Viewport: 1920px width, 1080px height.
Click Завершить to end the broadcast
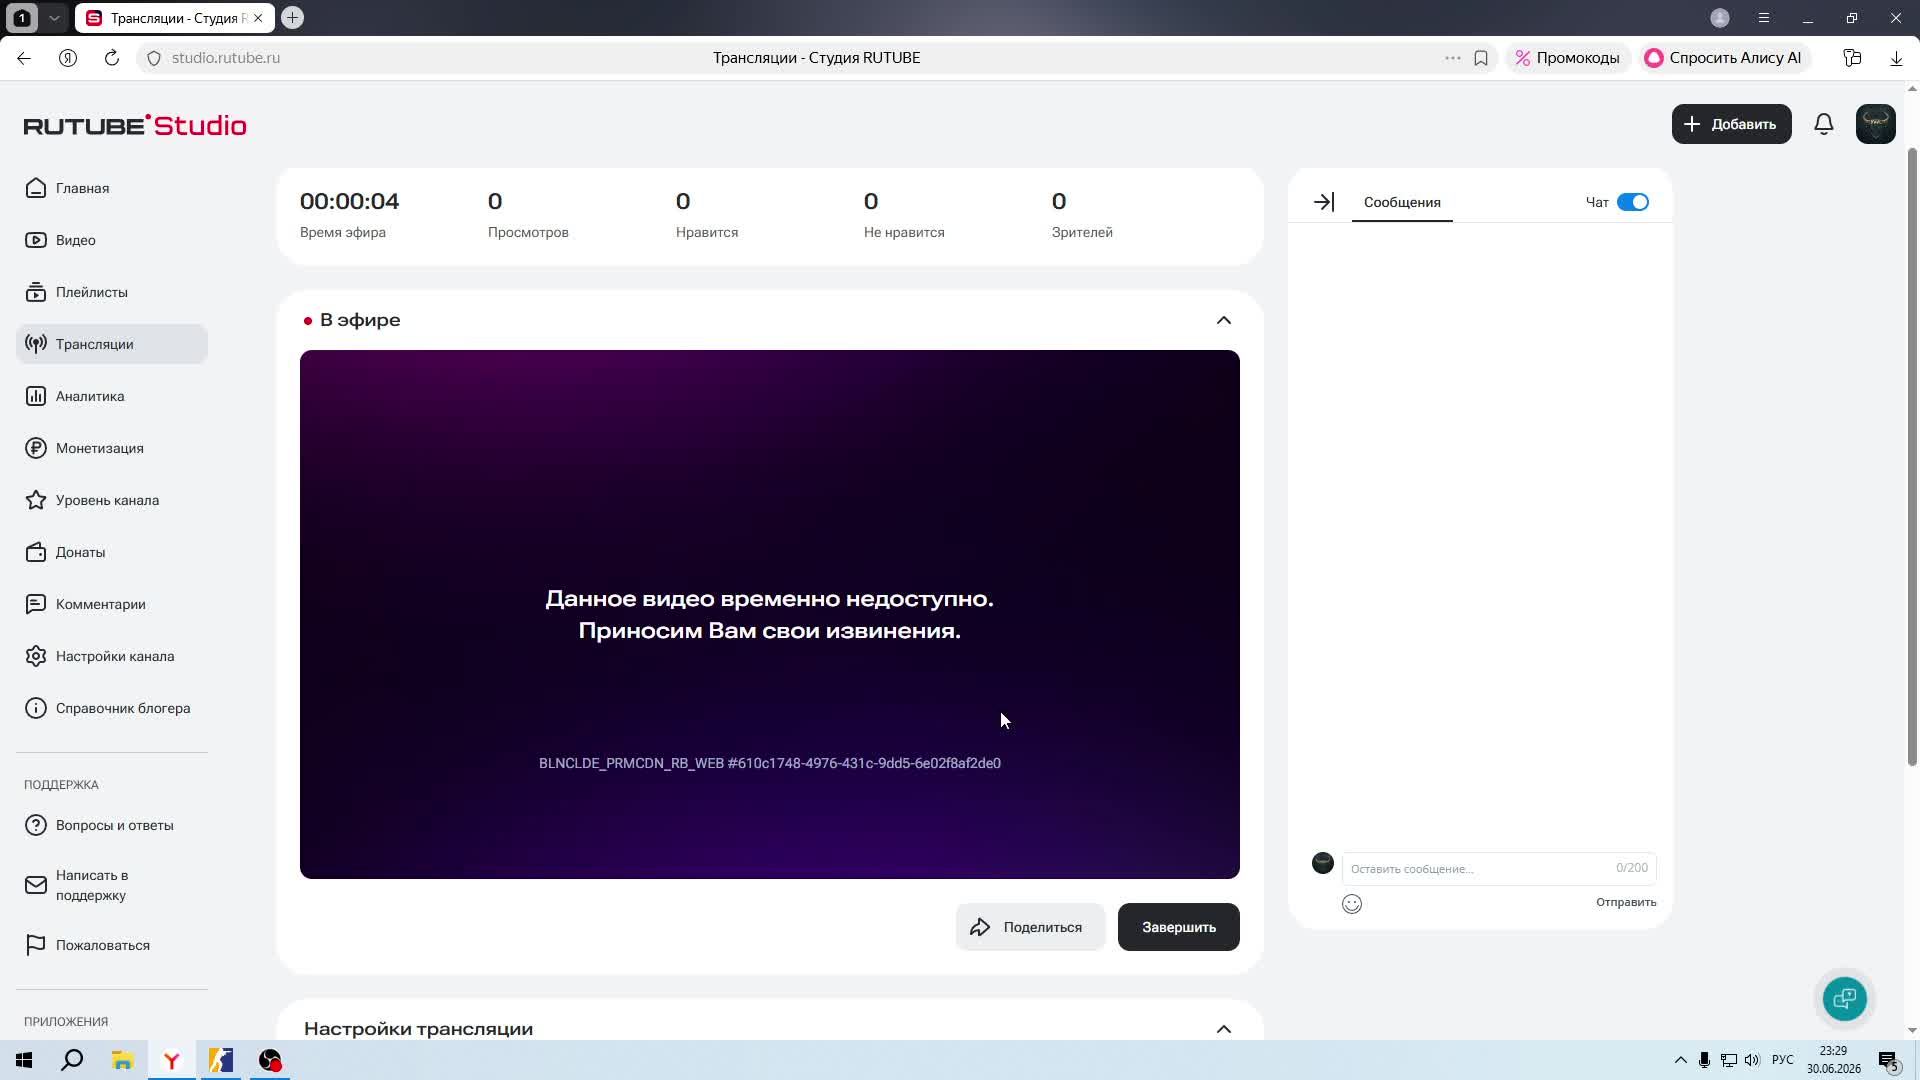pos(1179,927)
